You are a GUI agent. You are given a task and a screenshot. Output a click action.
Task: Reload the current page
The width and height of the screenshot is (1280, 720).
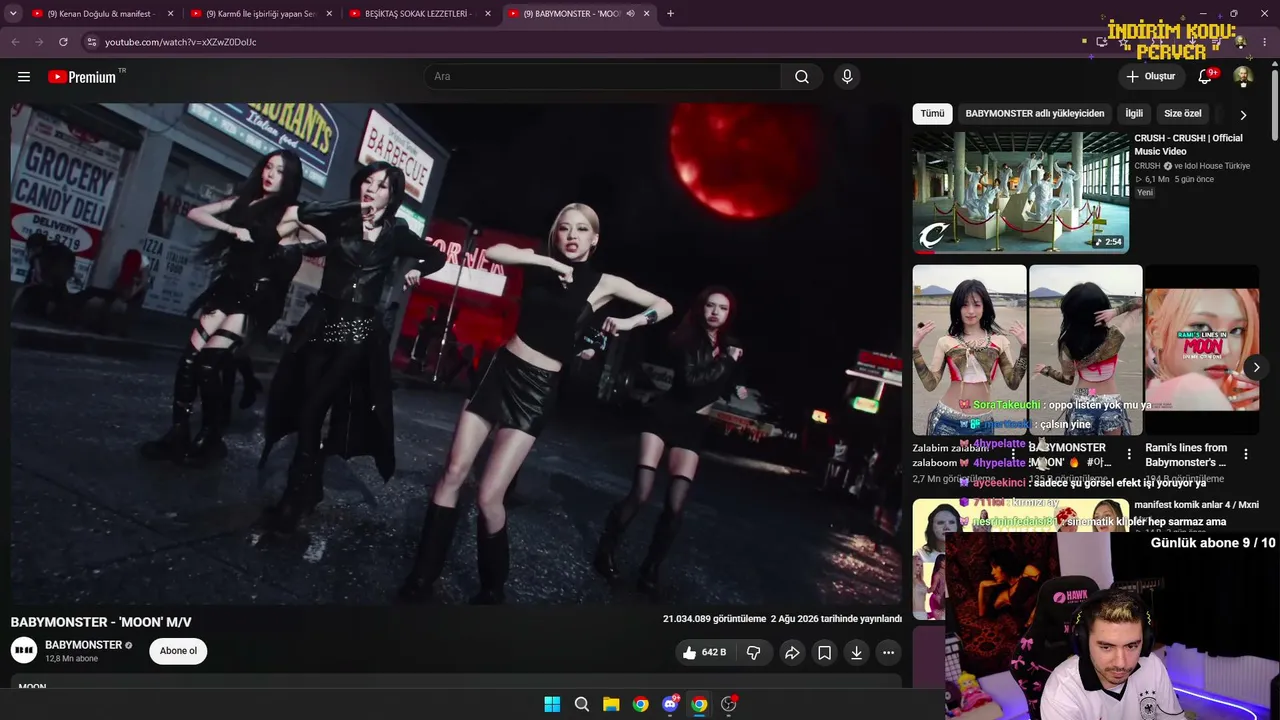tap(63, 42)
